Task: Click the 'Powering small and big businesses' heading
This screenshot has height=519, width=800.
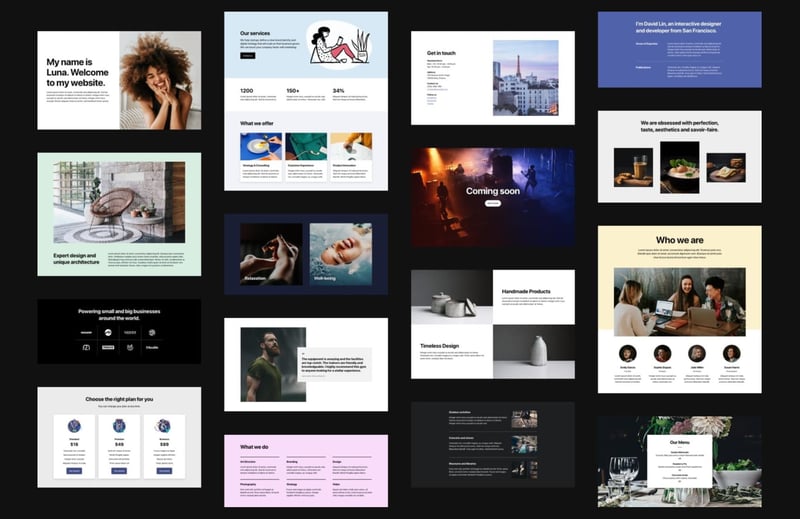Action: pos(119,314)
